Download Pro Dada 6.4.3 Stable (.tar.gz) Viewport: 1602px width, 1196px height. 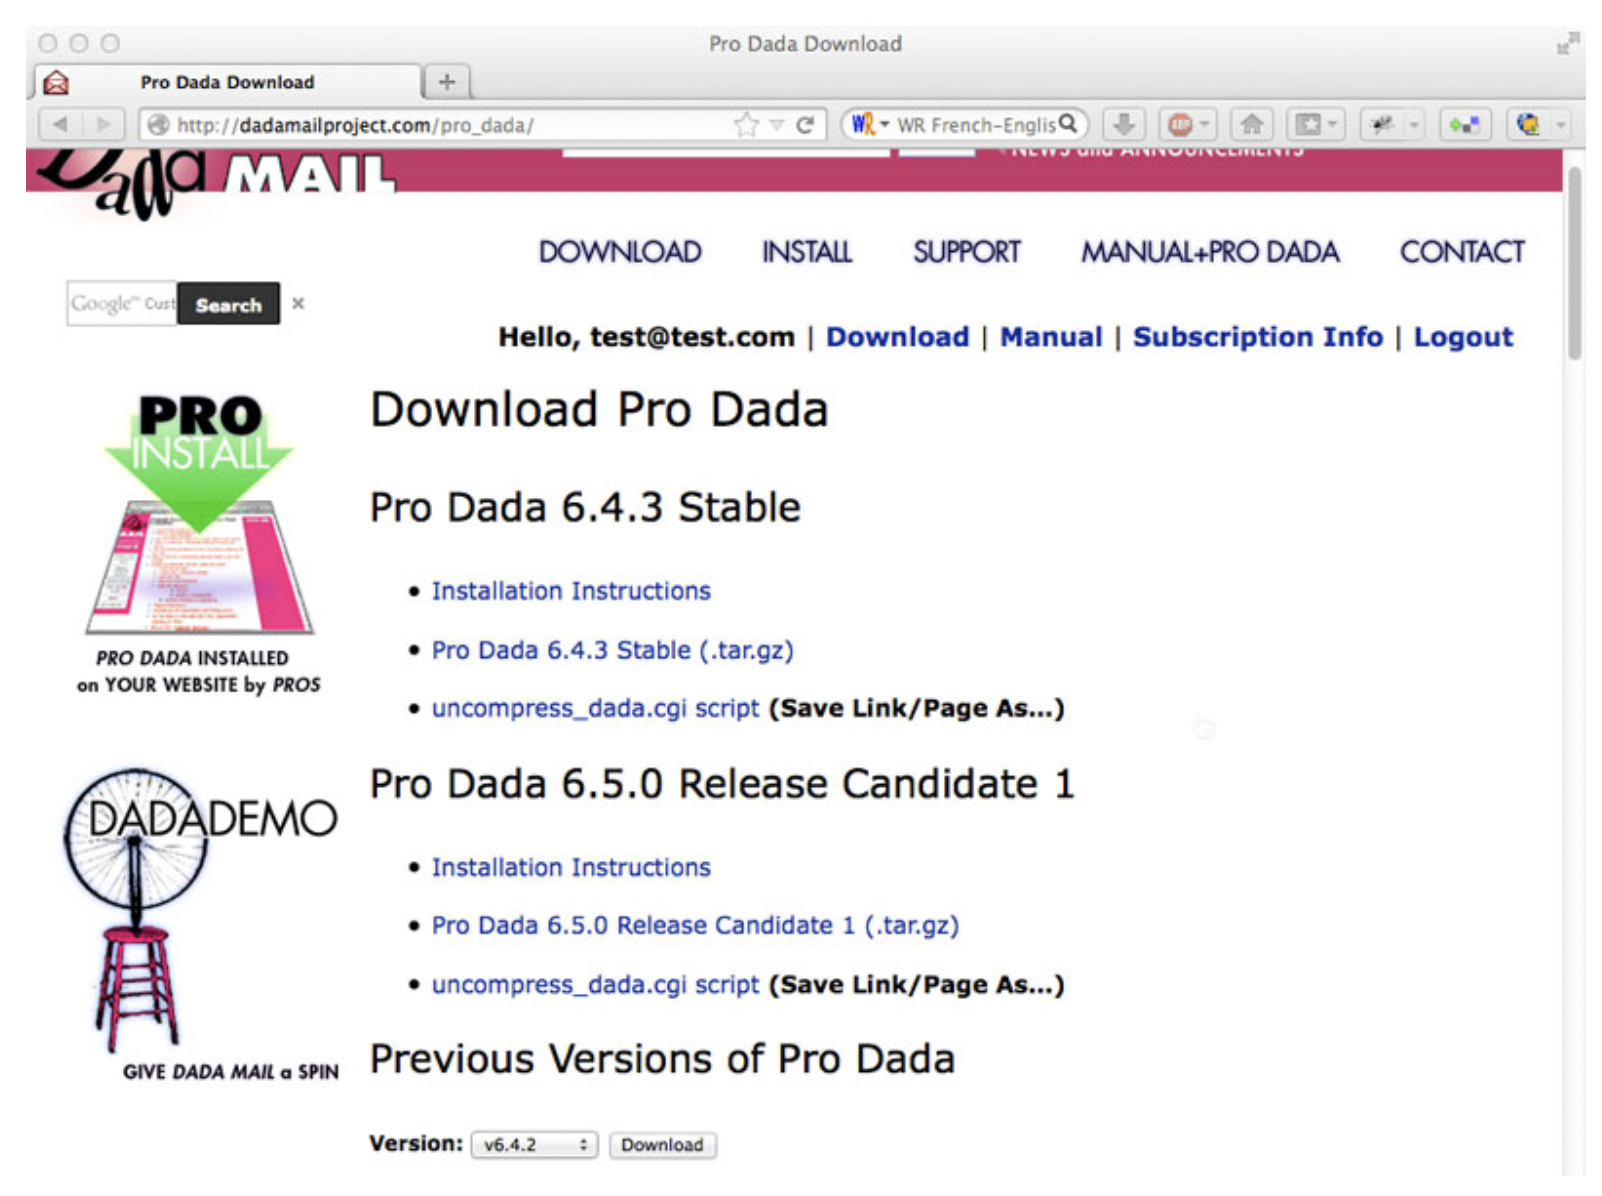click(x=612, y=650)
